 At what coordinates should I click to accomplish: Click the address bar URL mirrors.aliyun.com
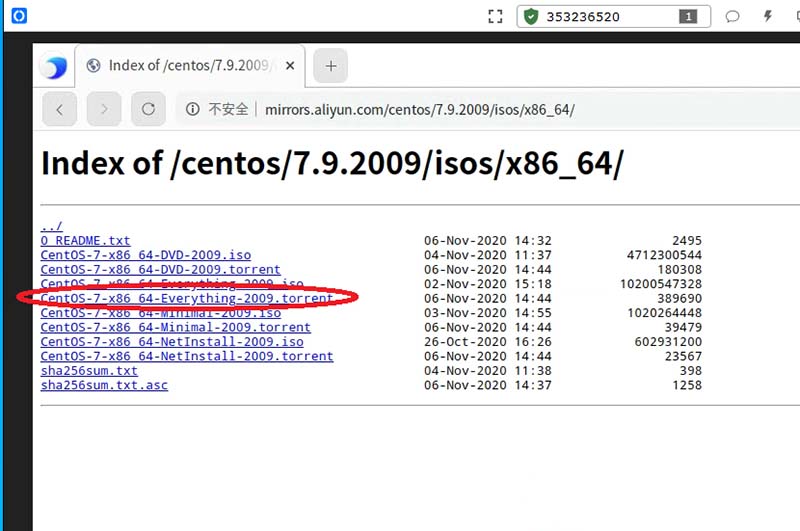click(x=419, y=110)
